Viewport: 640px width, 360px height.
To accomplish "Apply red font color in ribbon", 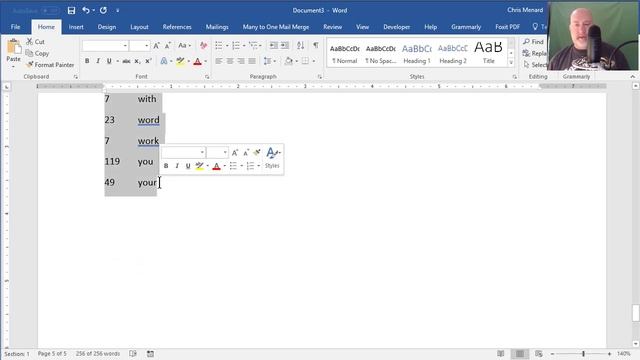I will coord(198,62).
